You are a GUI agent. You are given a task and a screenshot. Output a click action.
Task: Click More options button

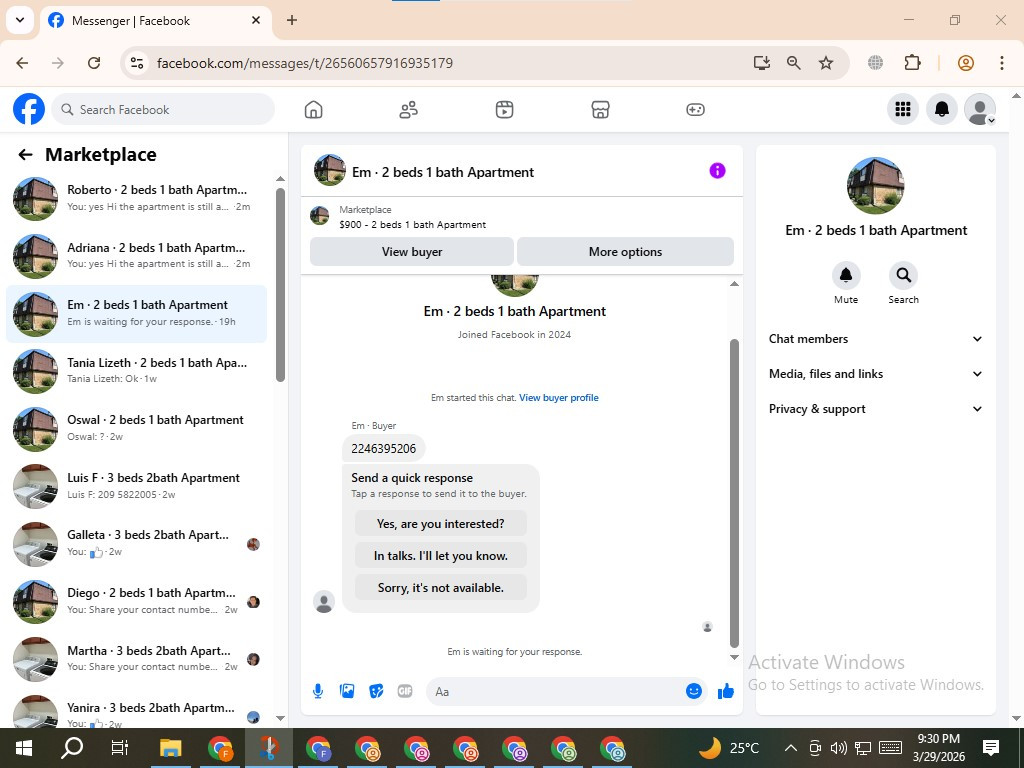[625, 251]
